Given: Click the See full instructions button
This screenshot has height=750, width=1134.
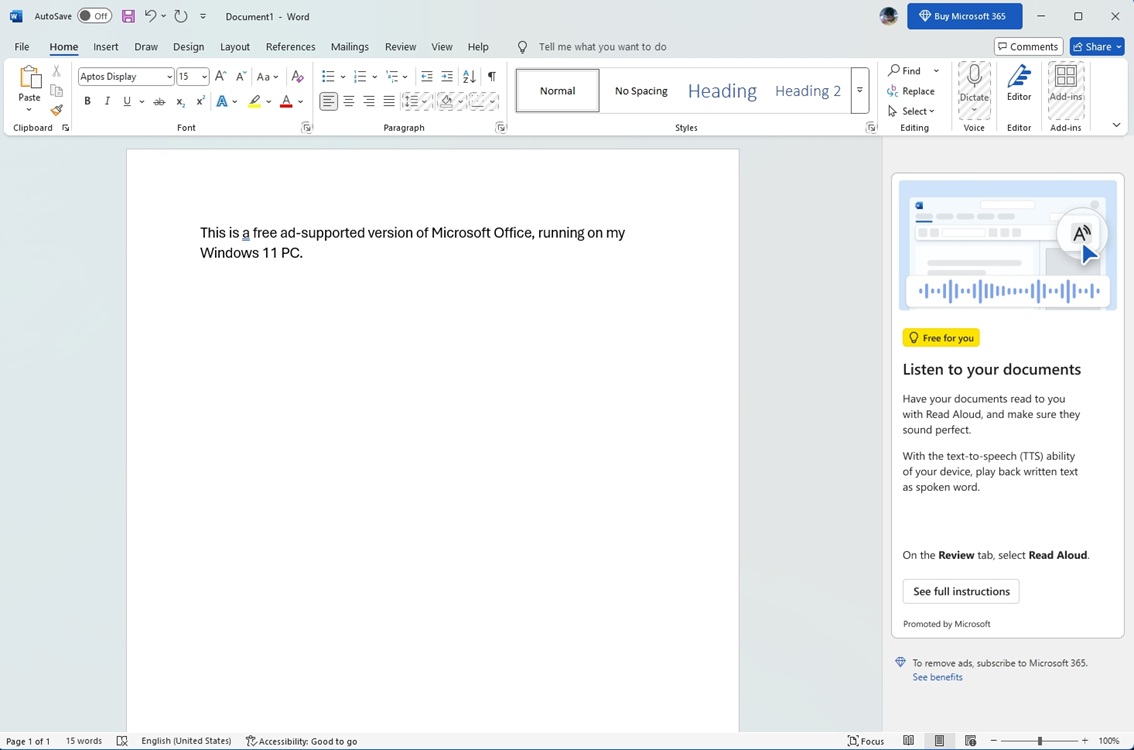Looking at the screenshot, I should point(960,591).
